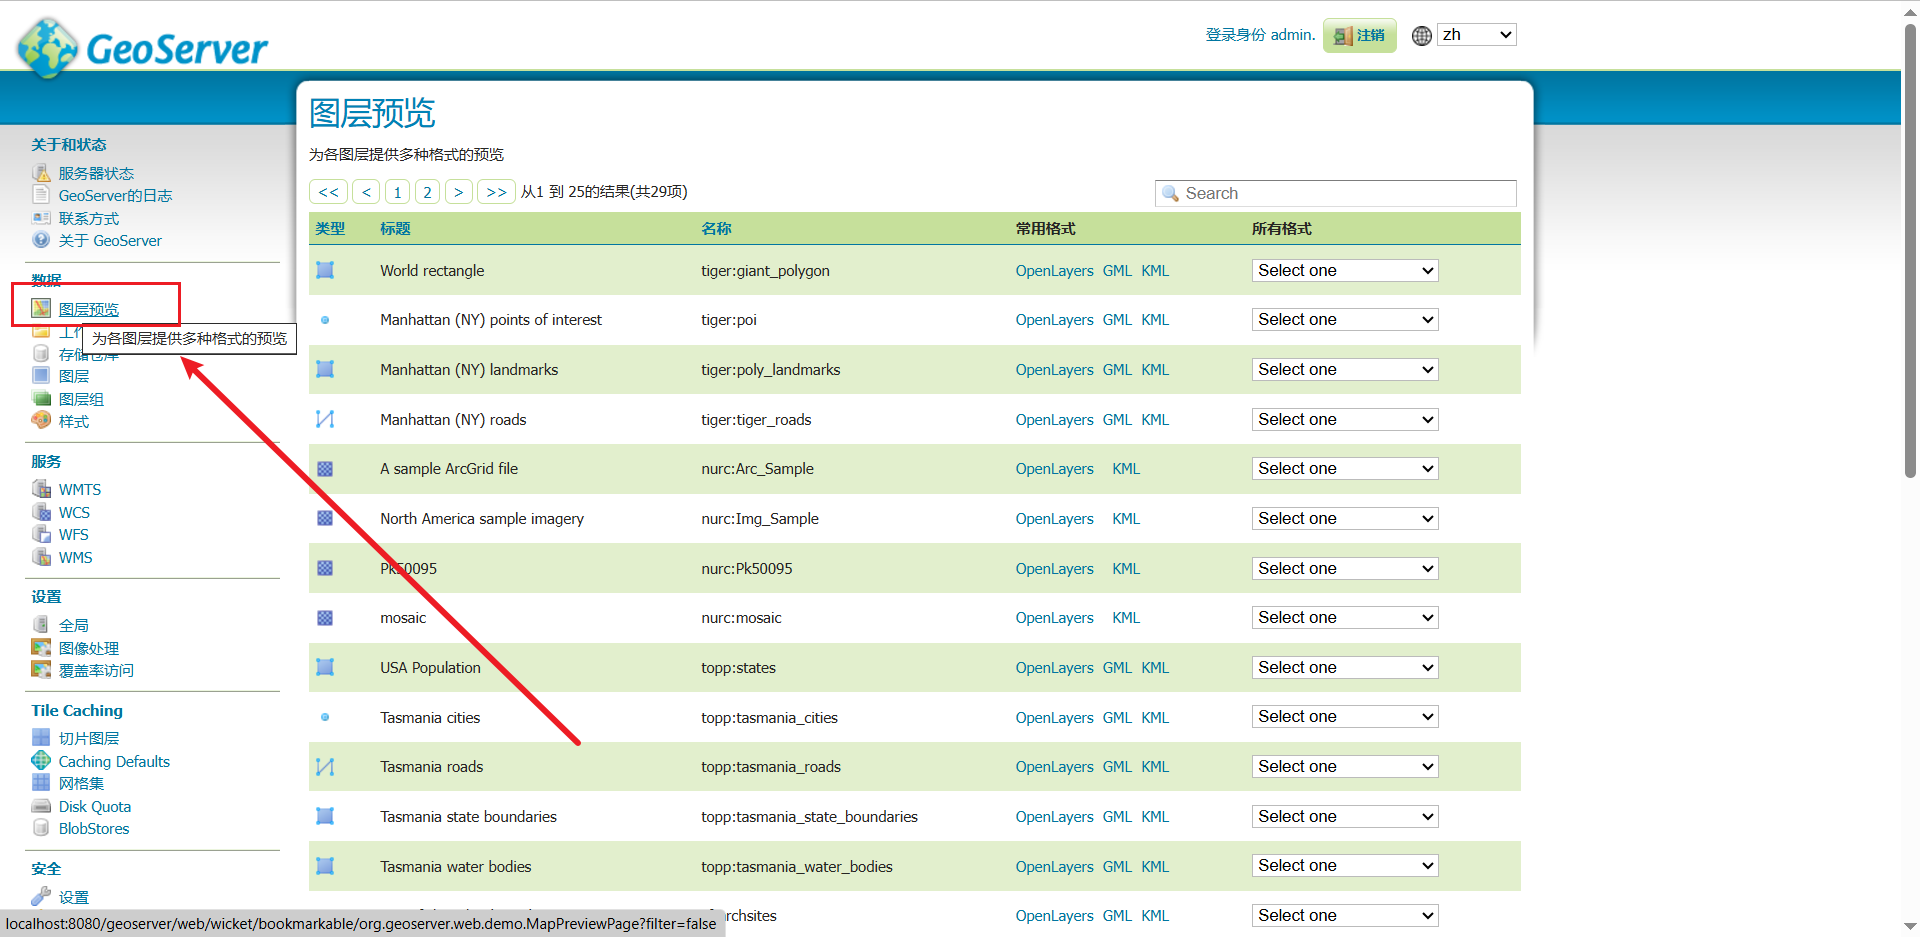Sort table by 标题 column header
This screenshot has width=1920, height=937.
395,228
